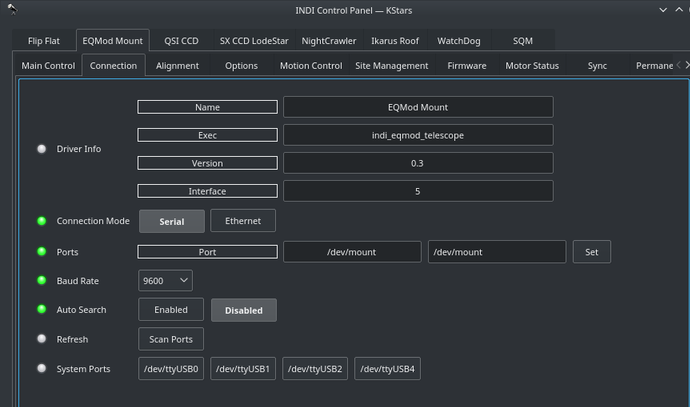Minimize window using title bar down chevron
The height and width of the screenshot is (407, 690).
pos(663,10)
